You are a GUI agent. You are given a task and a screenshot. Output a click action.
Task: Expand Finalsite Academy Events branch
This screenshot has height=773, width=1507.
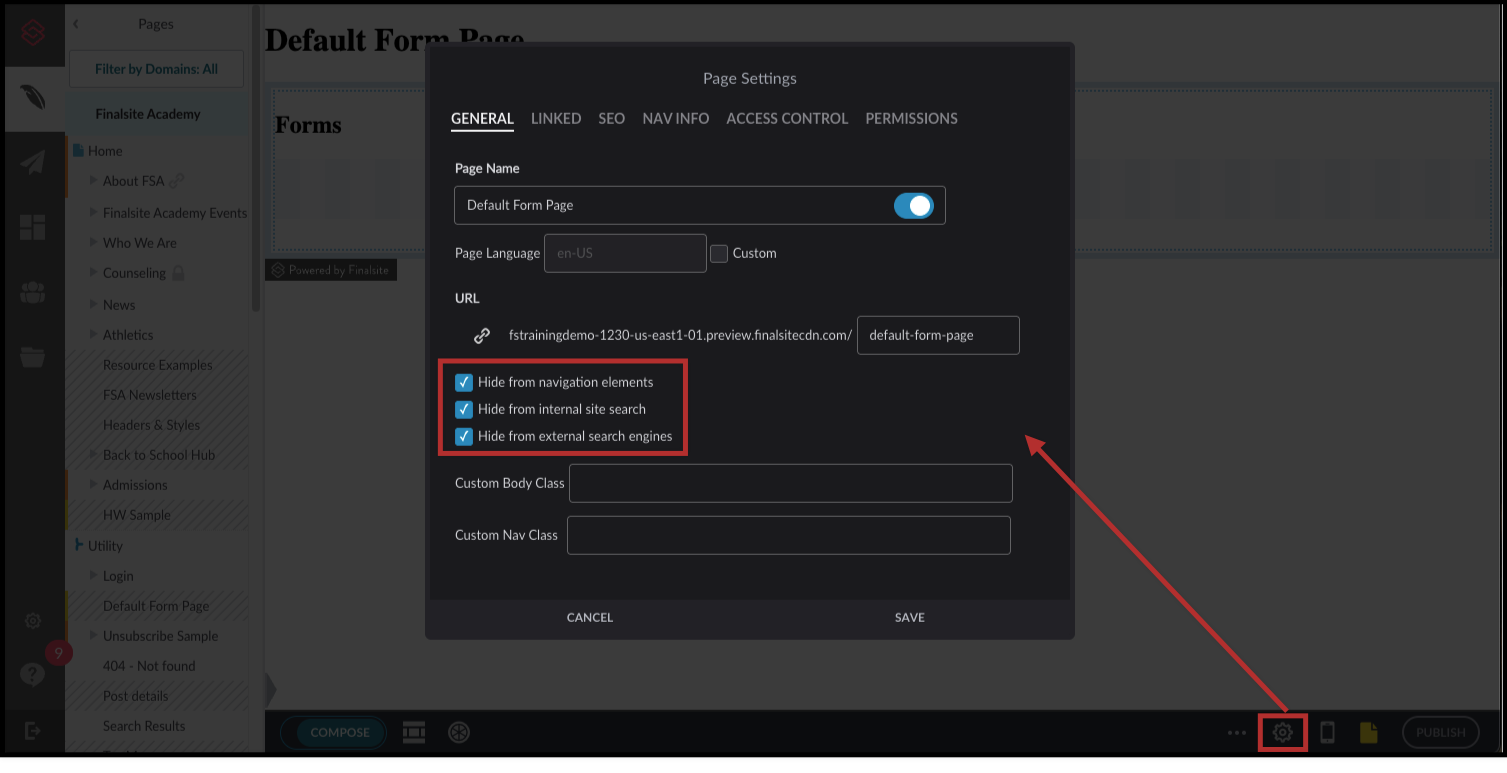click(93, 212)
